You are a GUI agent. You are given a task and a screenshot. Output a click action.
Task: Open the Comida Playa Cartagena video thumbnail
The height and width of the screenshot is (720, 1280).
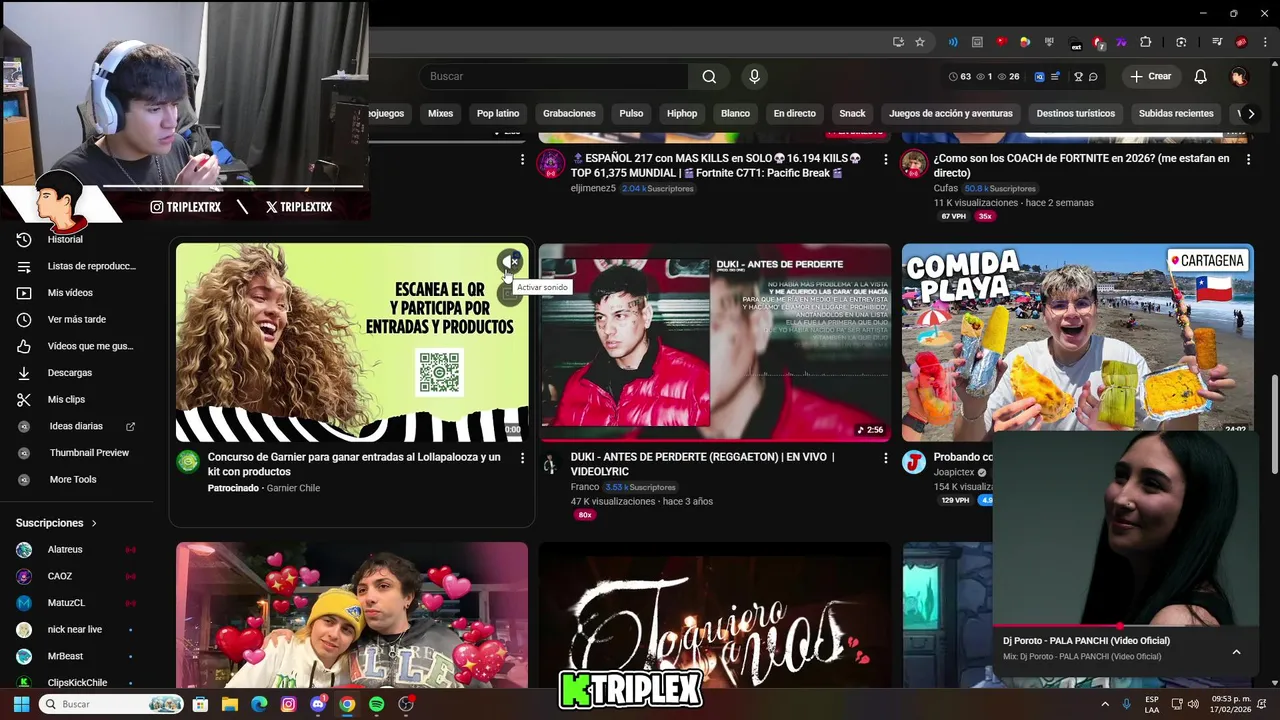pyautogui.click(x=1078, y=337)
